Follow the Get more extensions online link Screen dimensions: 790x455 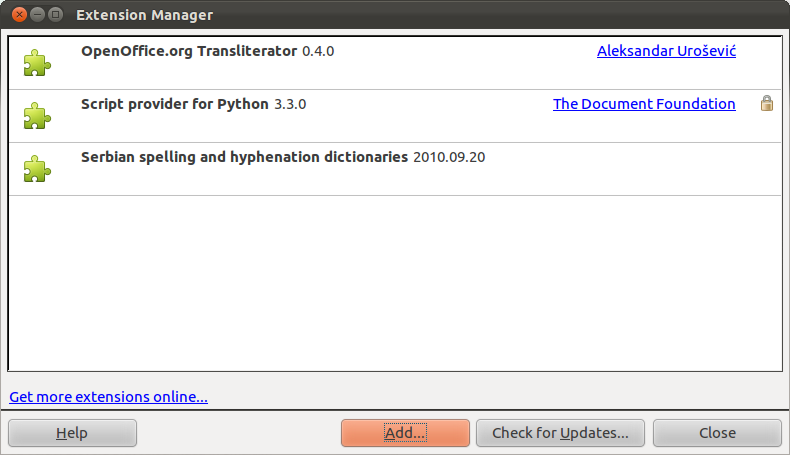(108, 397)
